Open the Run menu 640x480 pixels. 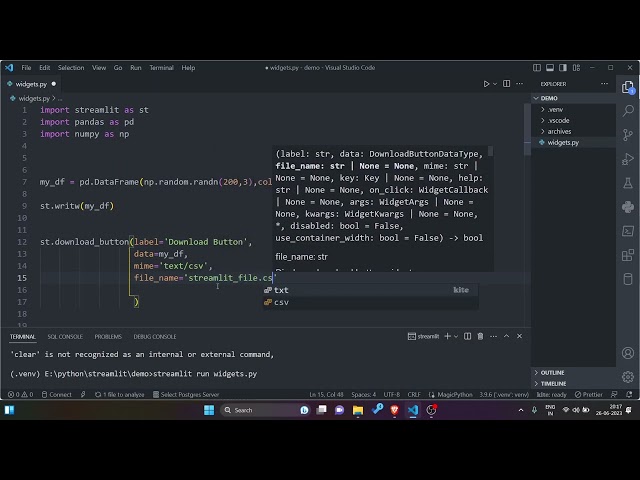136,68
